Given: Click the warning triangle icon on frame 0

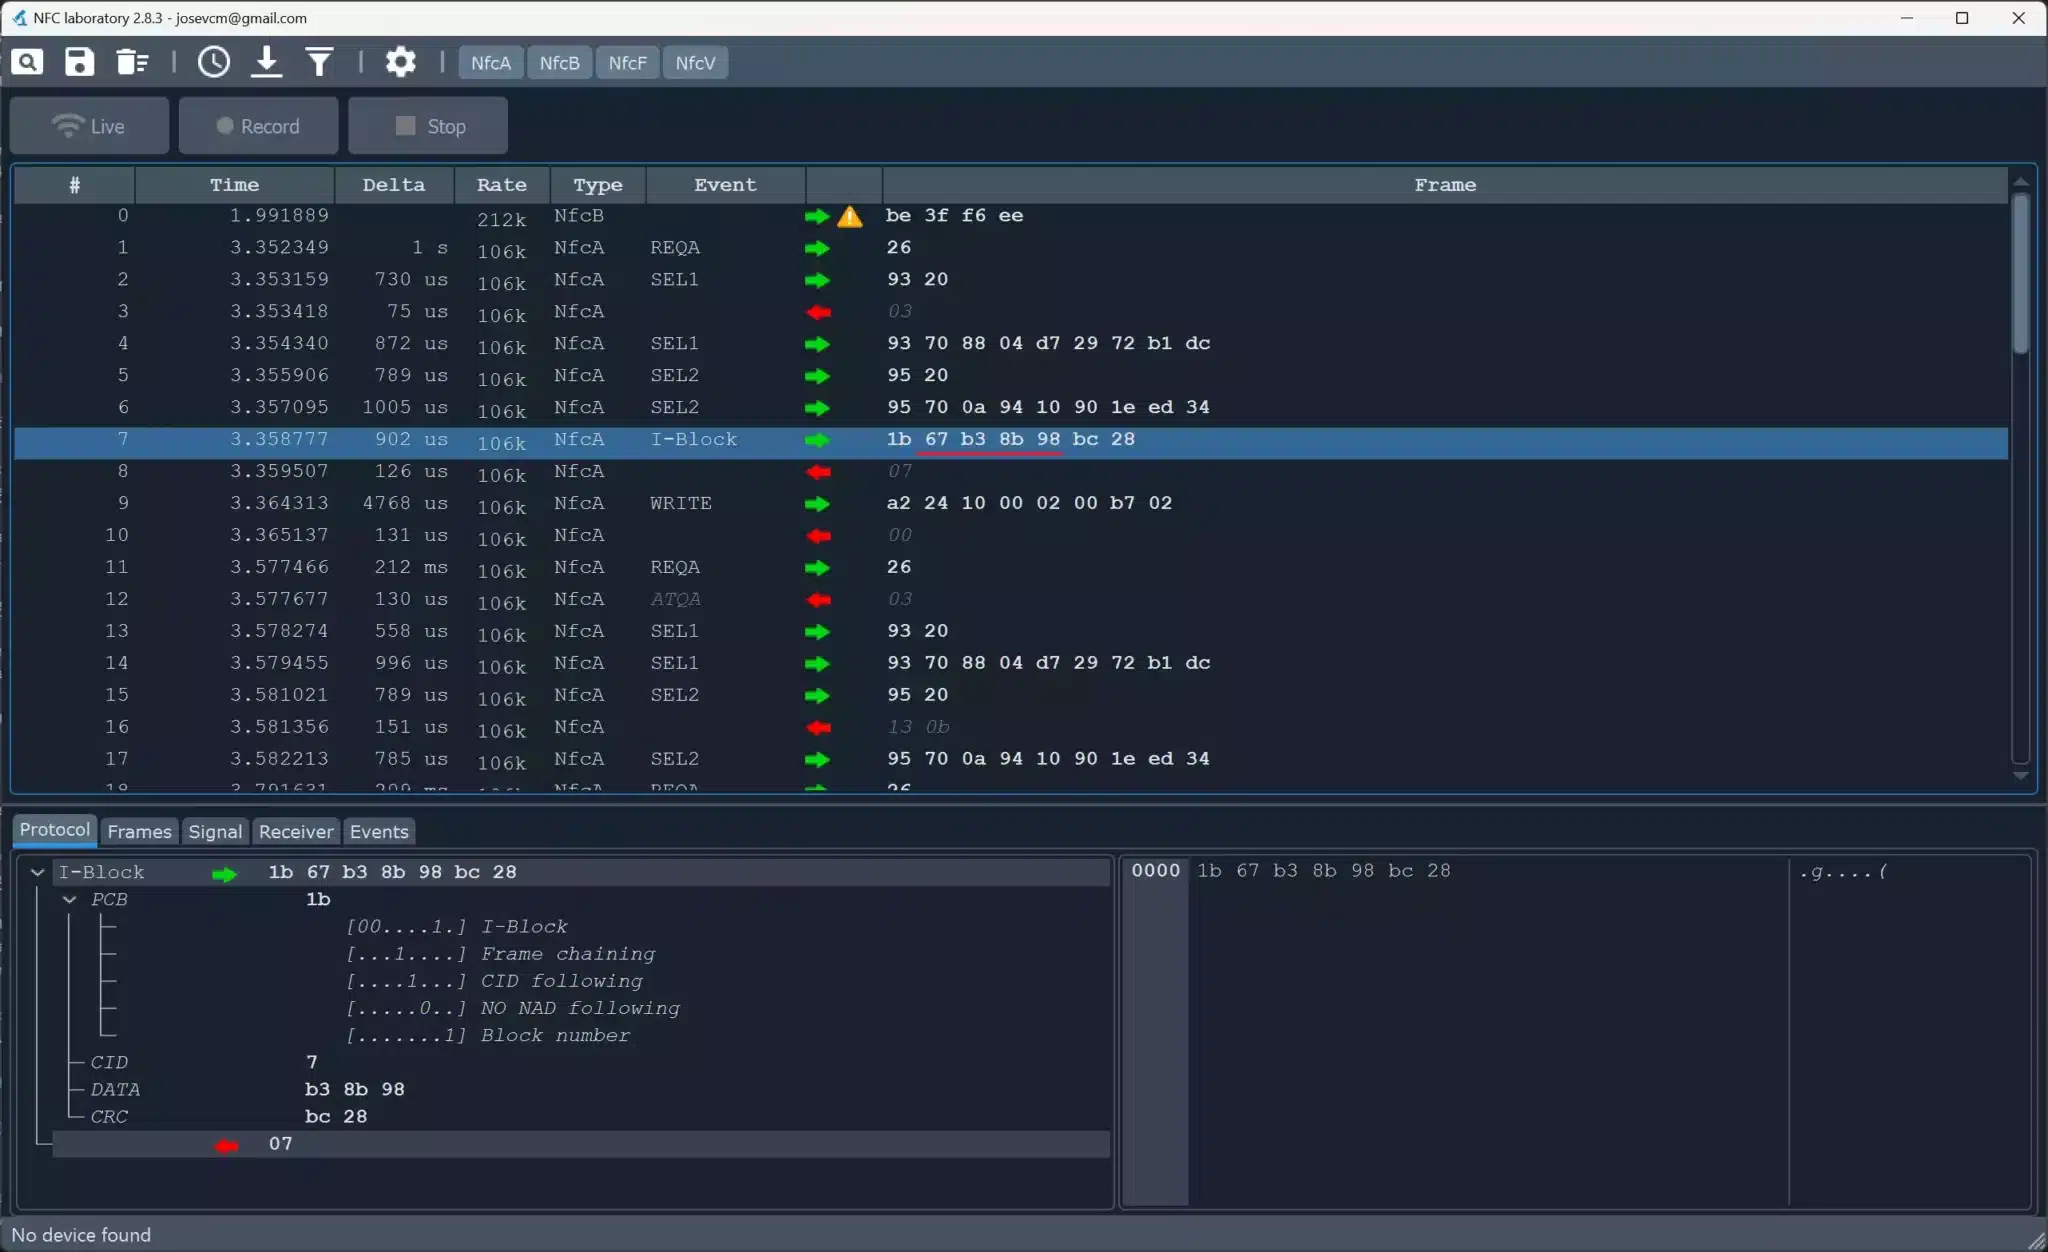Looking at the screenshot, I should point(850,216).
